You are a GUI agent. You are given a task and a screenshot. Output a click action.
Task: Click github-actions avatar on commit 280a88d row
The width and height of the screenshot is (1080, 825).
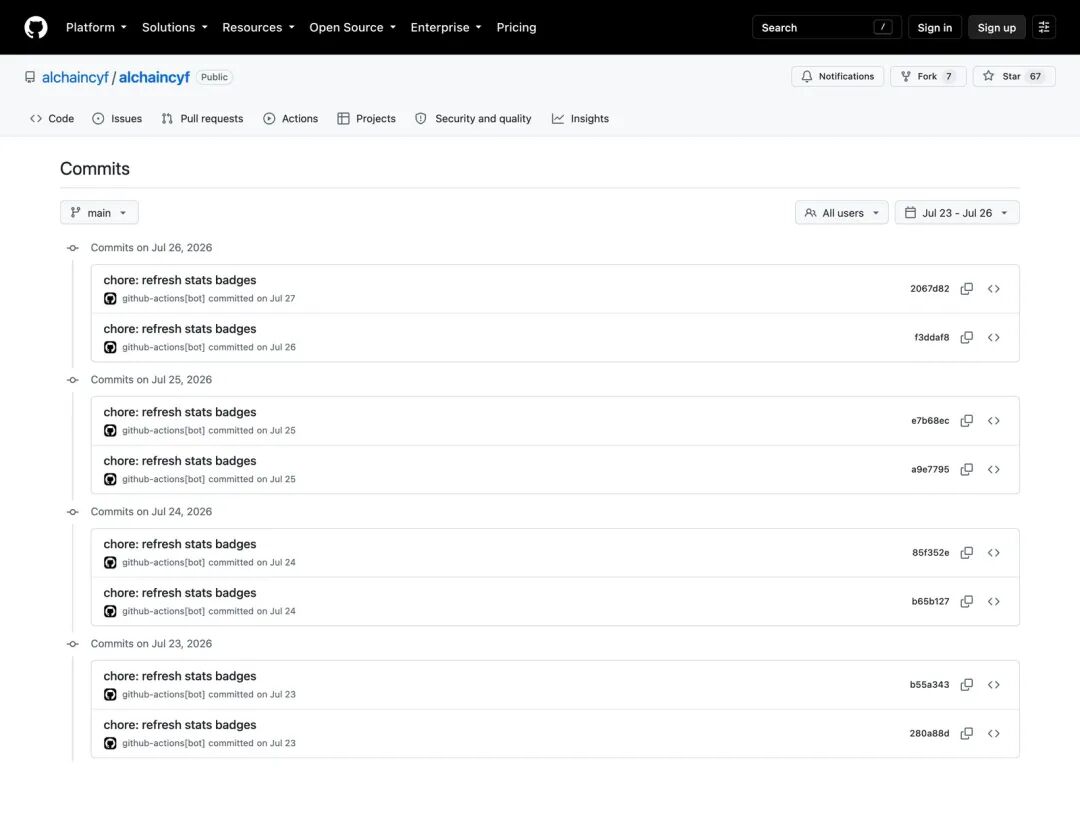coord(110,744)
